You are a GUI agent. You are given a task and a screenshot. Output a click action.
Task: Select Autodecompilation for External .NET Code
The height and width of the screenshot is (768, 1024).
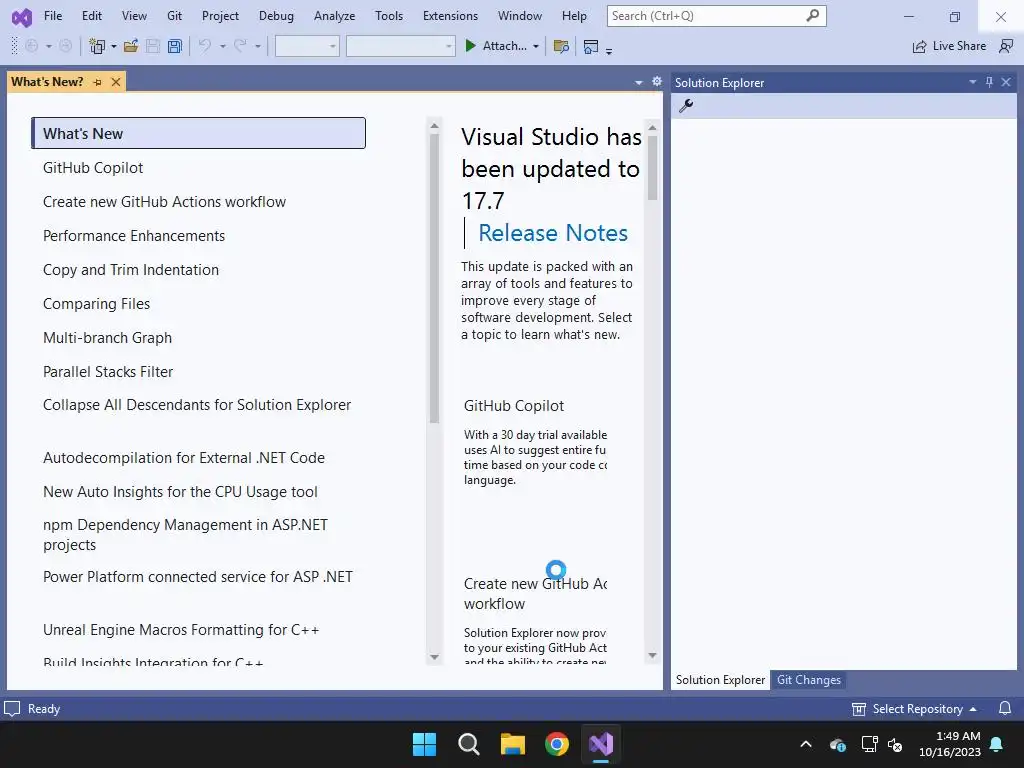point(184,458)
